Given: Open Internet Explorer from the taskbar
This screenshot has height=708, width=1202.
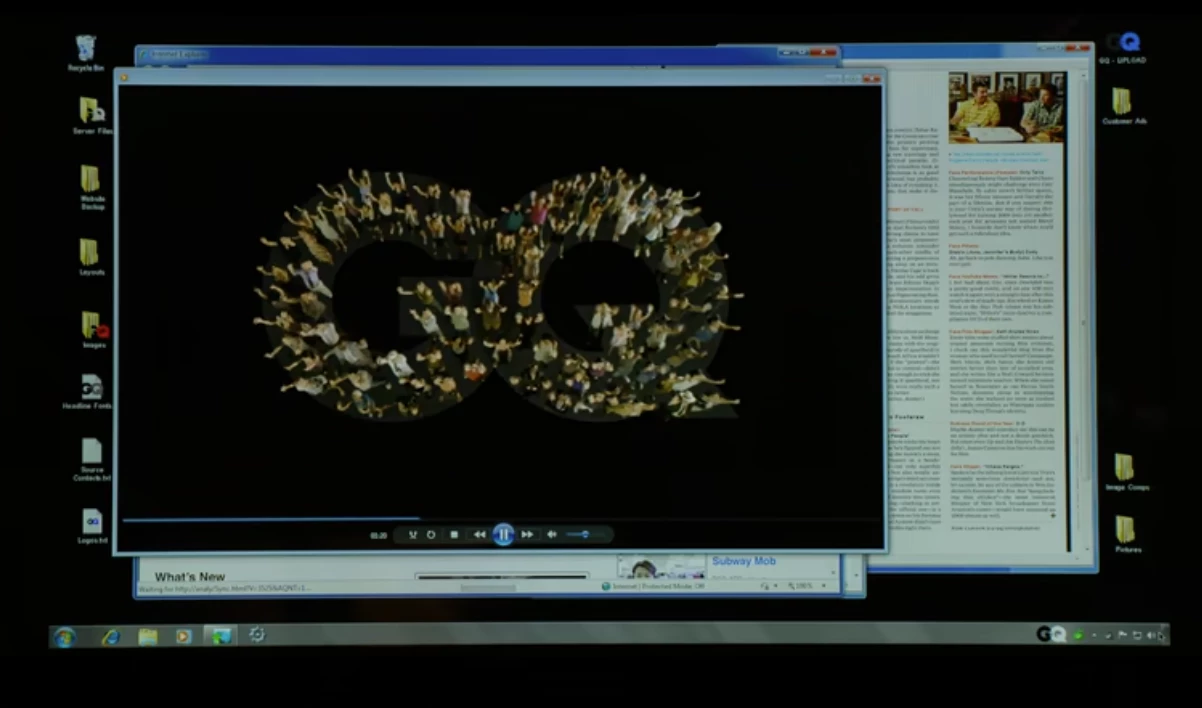Looking at the screenshot, I should pos(110,637).
